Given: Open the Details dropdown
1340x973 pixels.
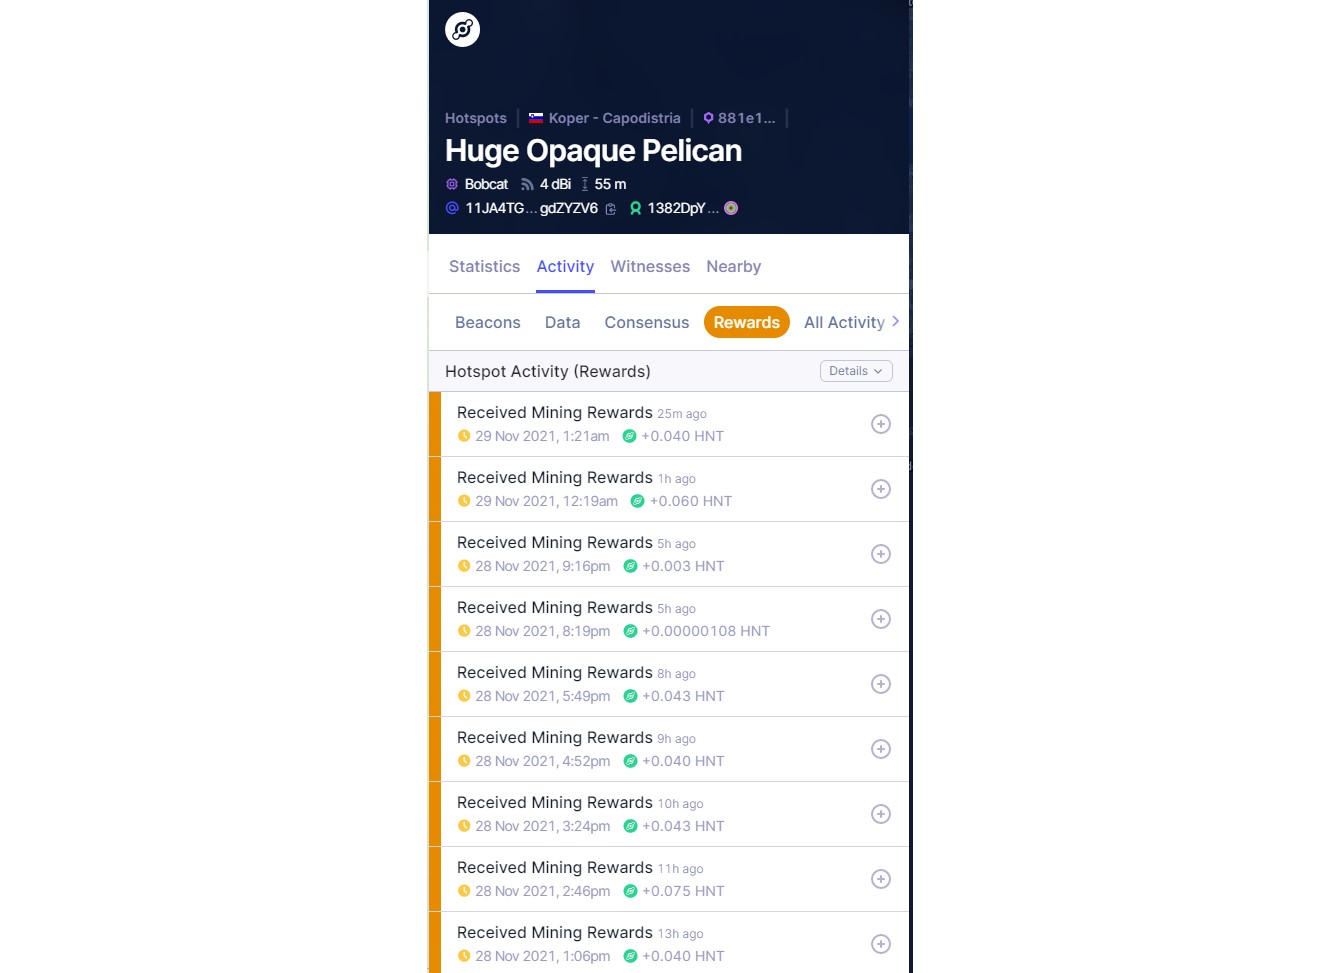Looking at the screenshot, I should pos(856,371).
